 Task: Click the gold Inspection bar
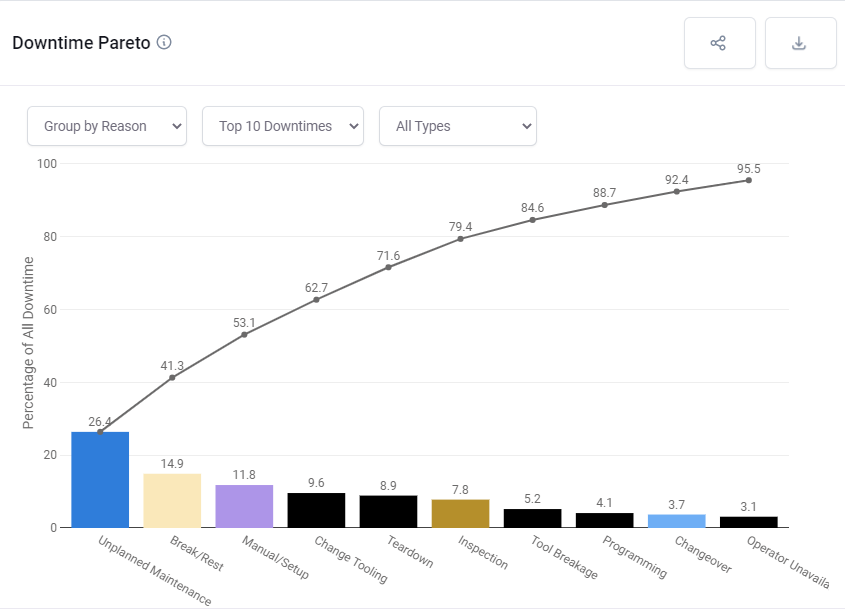pyautogui.click(x=460, y=513)
